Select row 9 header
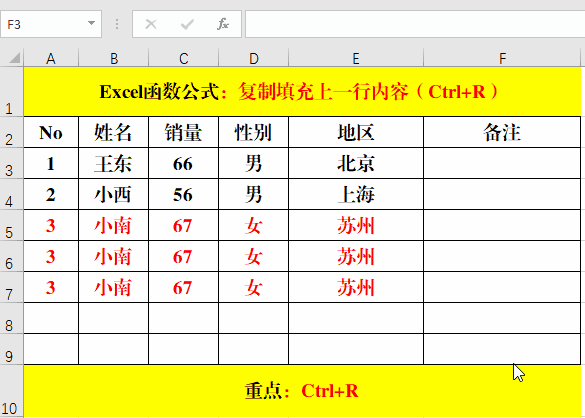Image resolution: width=585 pixels, height=418 pixels. (11, 349)
